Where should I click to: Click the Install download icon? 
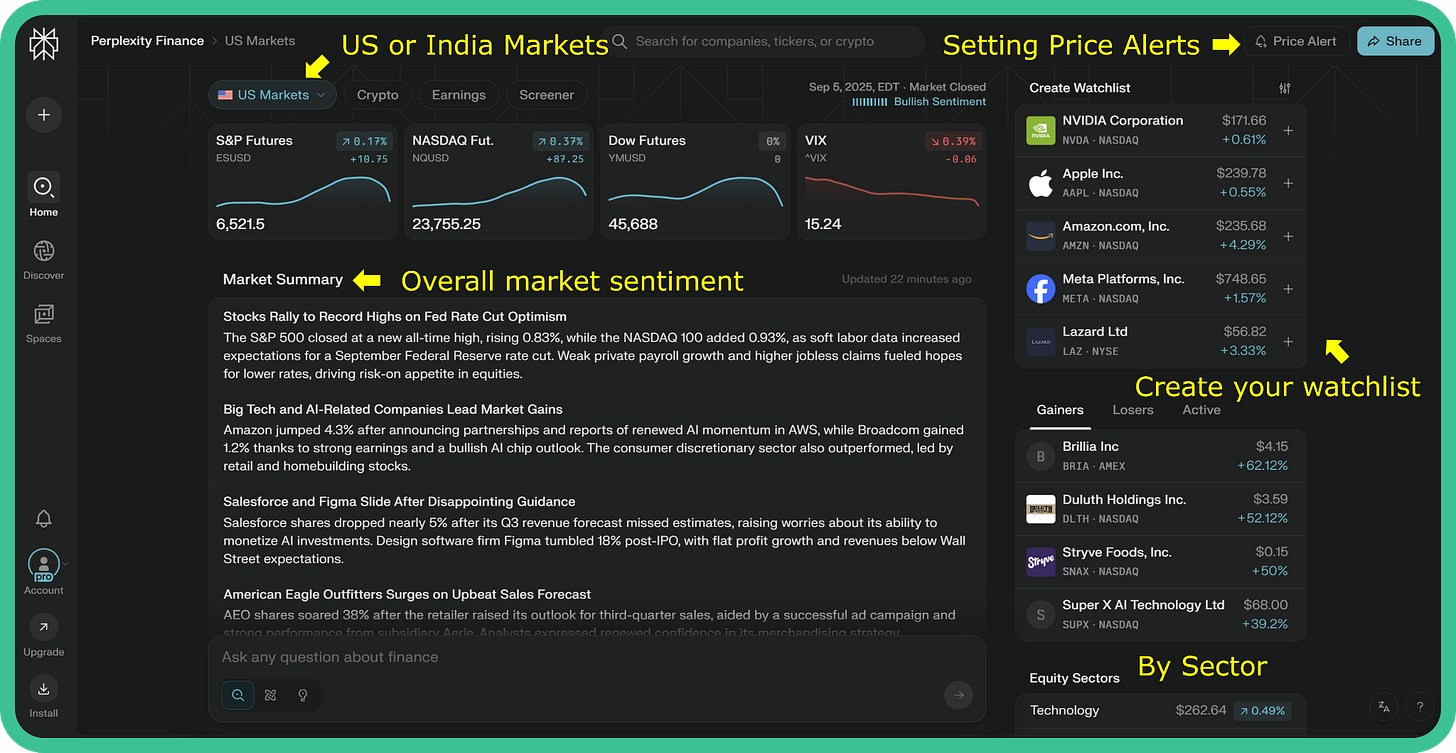click(44, 688)
